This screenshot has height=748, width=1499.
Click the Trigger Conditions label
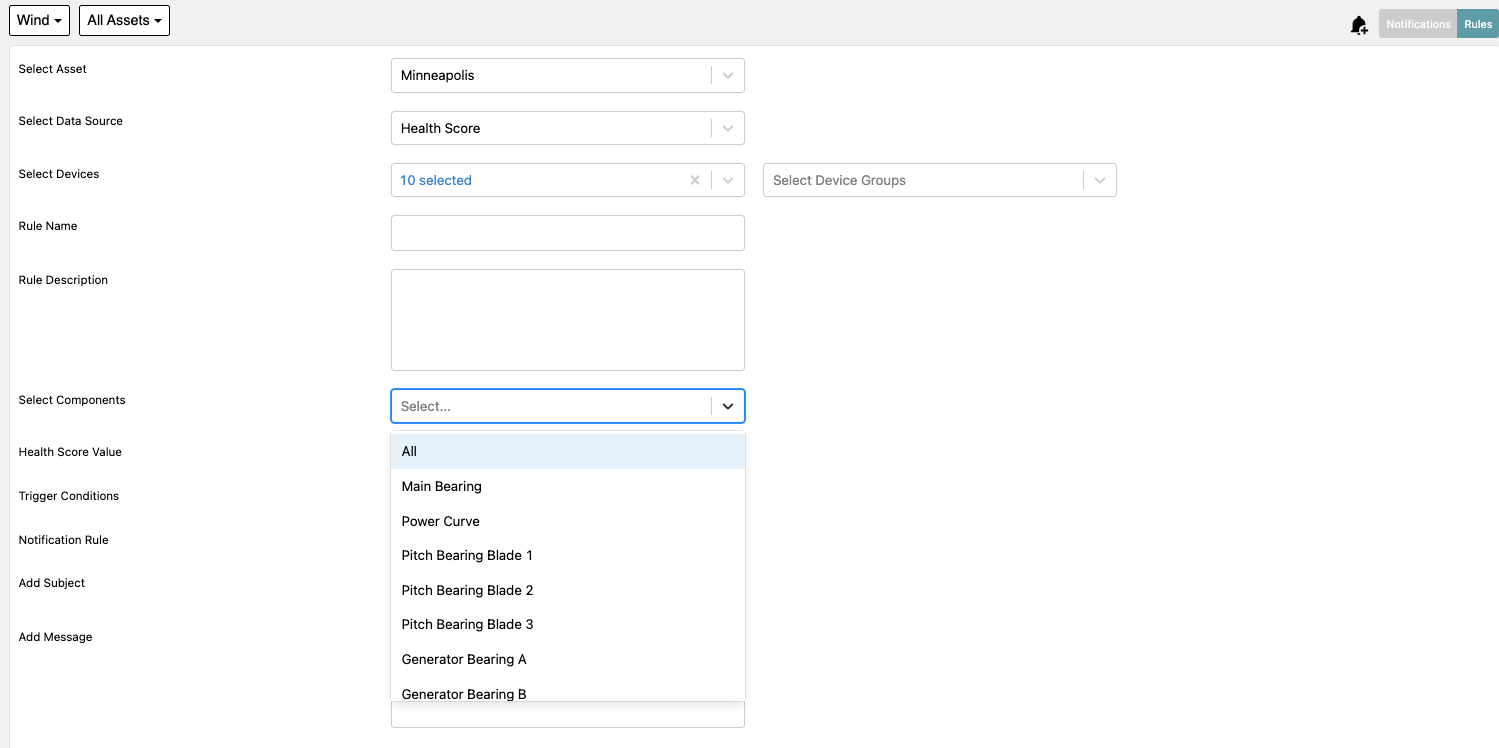[x=69, y=496]
